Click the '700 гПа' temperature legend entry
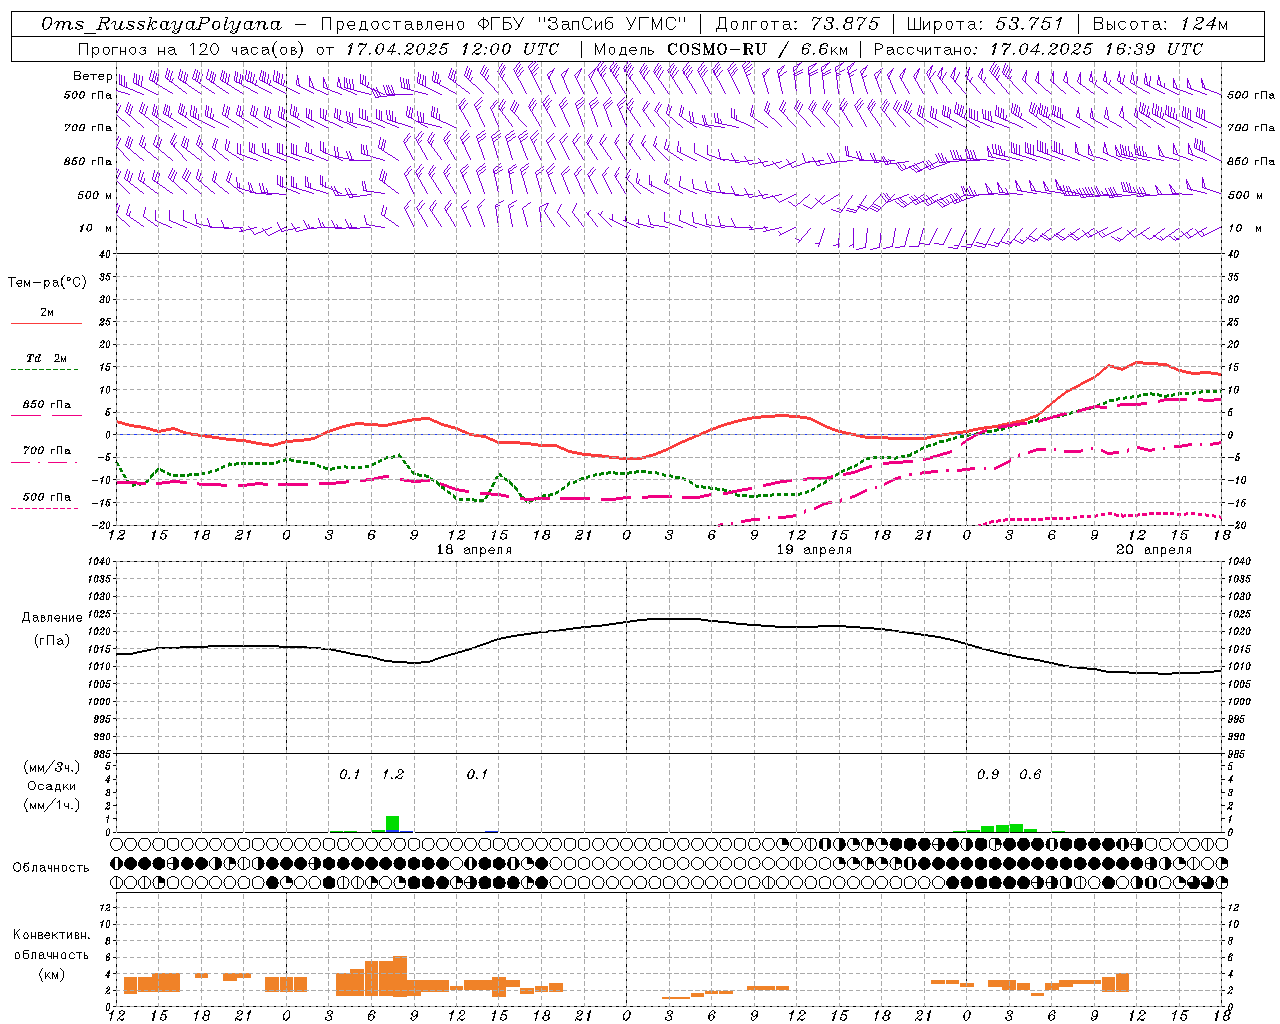Image resolution: width=1280 pixels, height=1024 pixels. coord(47,451)
